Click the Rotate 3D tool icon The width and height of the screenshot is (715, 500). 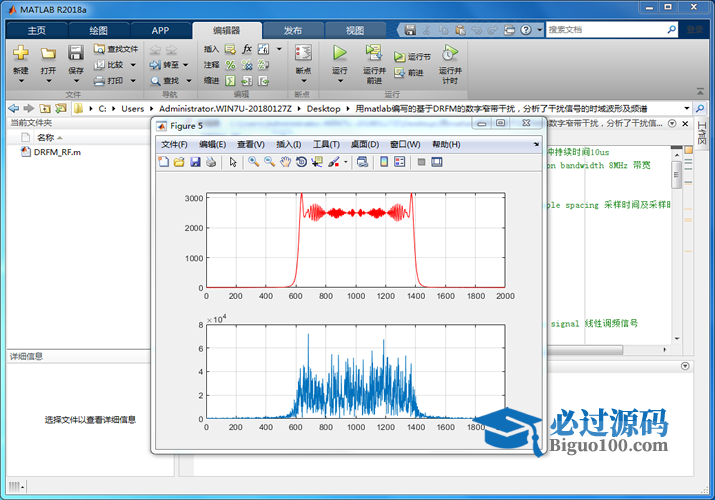coord(300,162)
